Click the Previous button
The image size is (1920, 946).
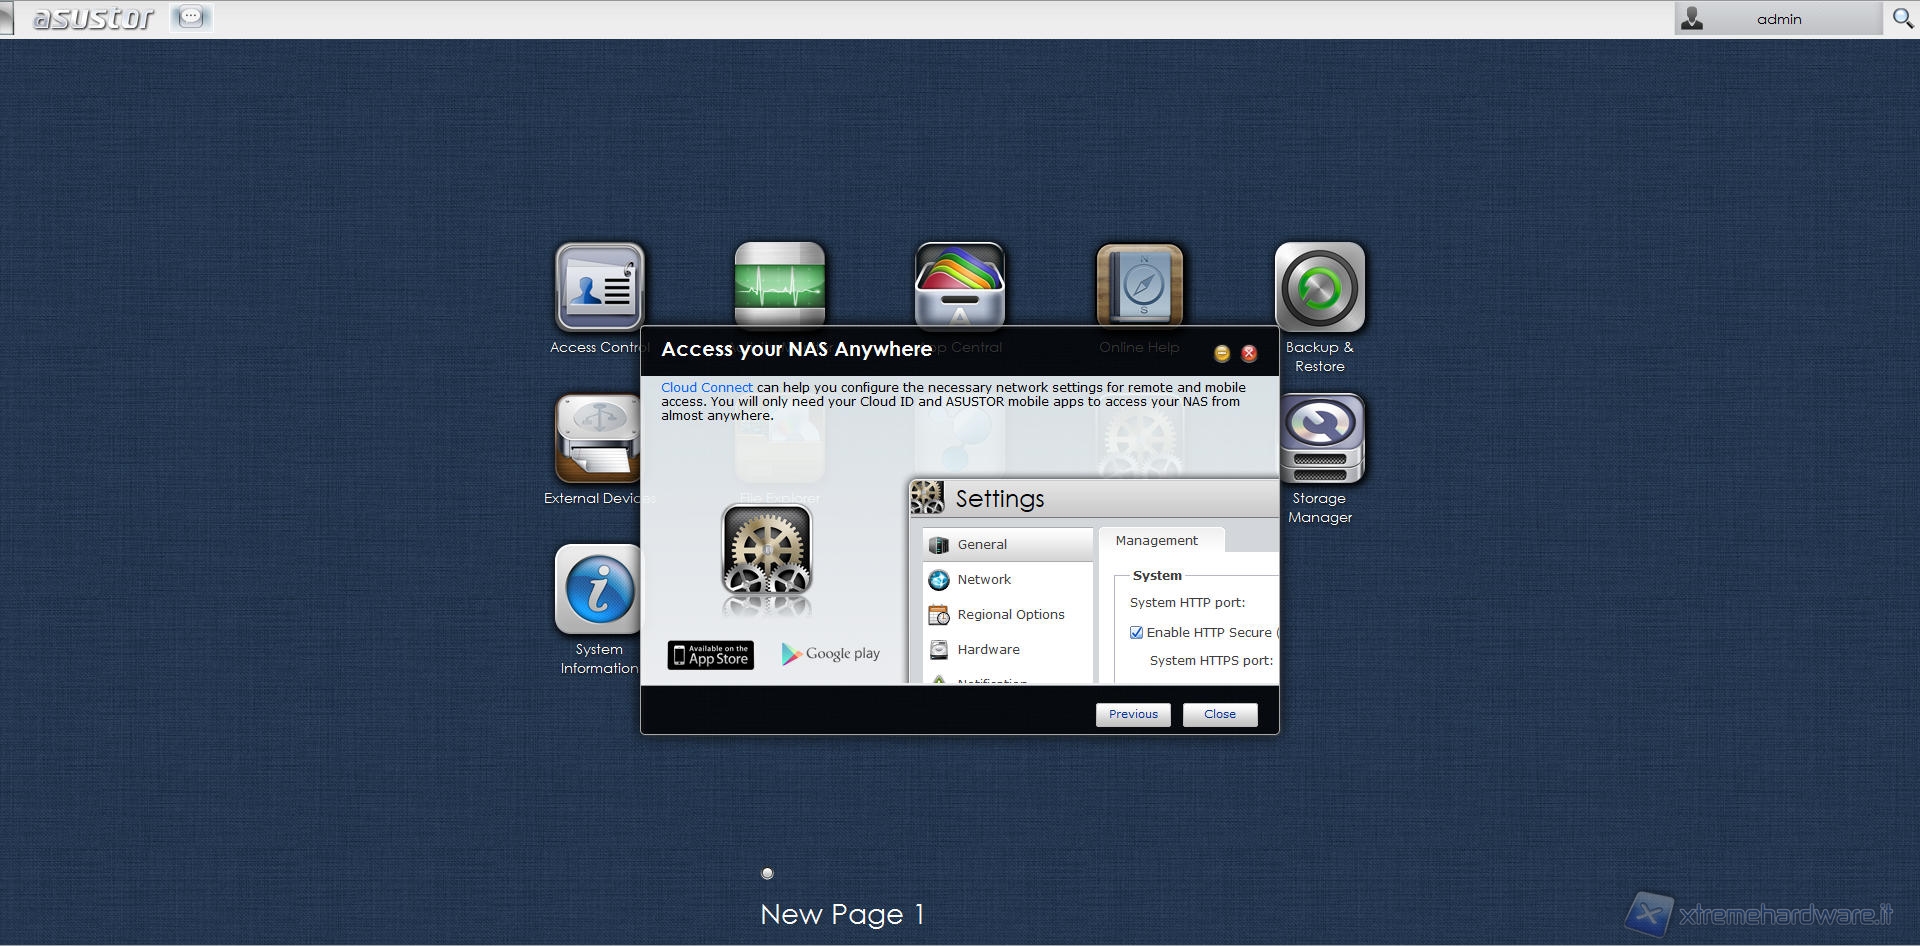click(1133, 714)
